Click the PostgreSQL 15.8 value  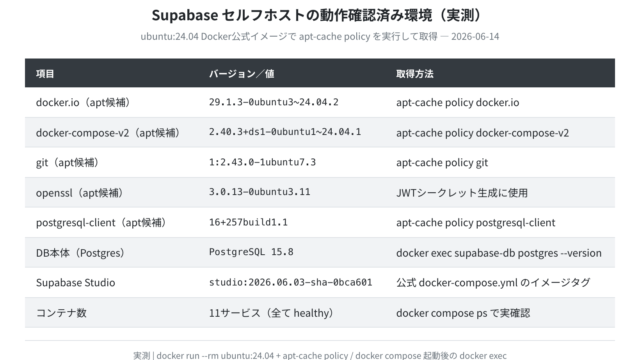pyautogui.click(x=251, y=252)
